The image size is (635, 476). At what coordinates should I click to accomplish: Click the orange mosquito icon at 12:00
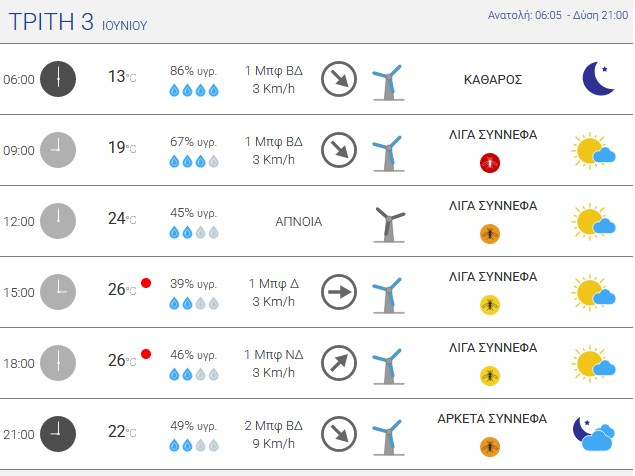490,234
